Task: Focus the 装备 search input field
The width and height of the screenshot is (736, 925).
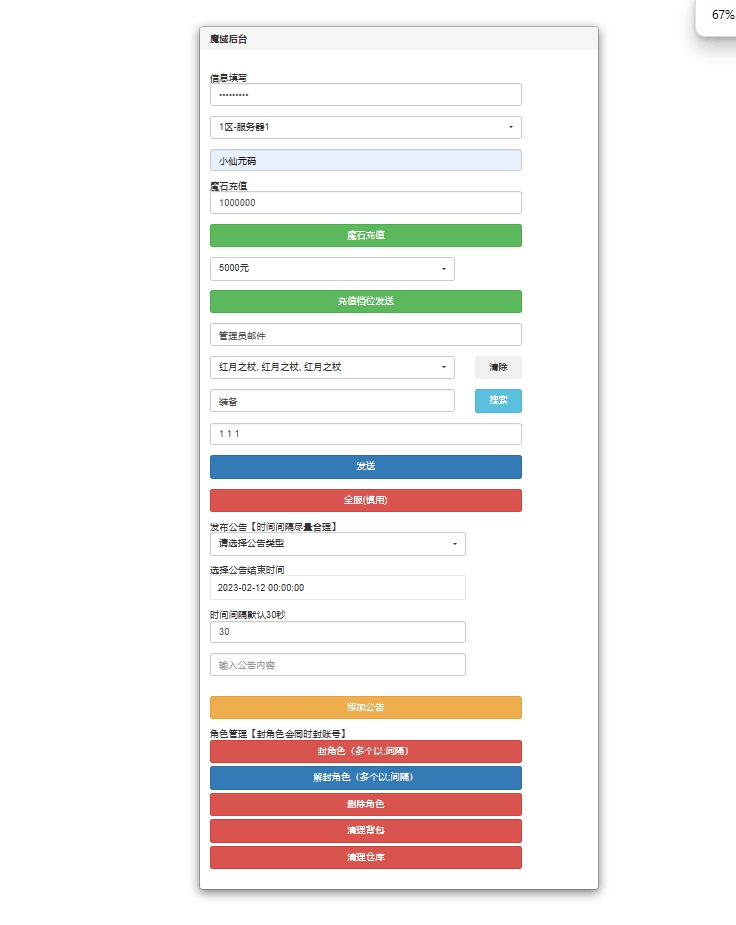Action: [332, 401]
